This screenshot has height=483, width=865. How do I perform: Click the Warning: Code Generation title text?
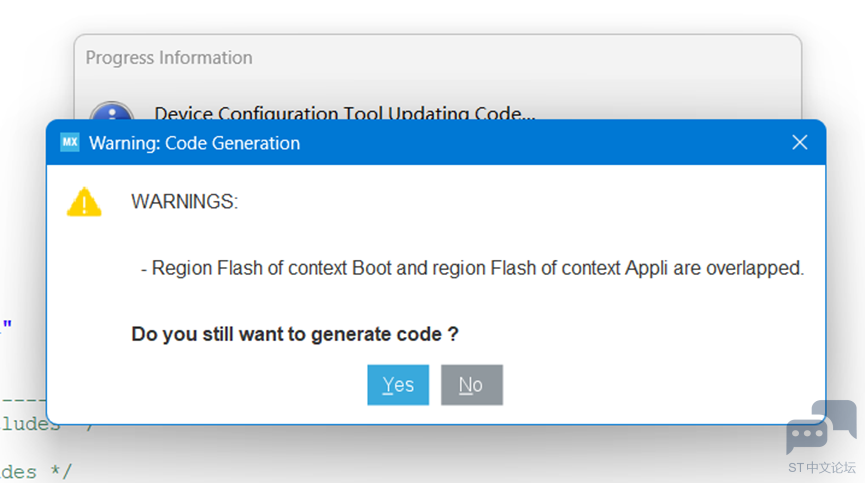coord(194,143)
